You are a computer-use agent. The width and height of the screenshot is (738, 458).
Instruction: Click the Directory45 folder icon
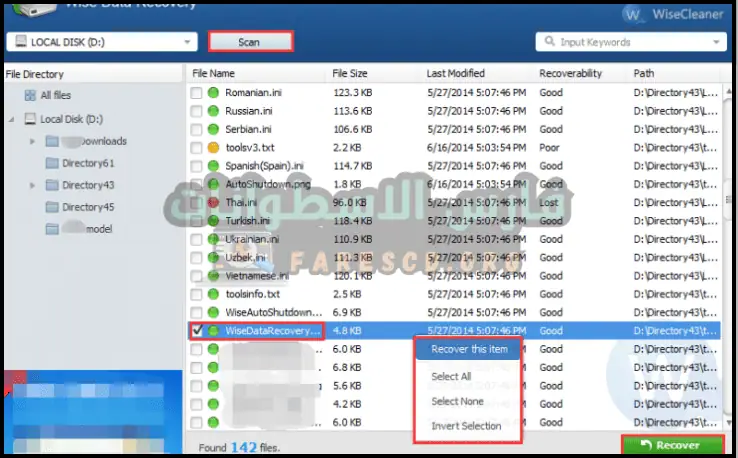click(52, 207)
